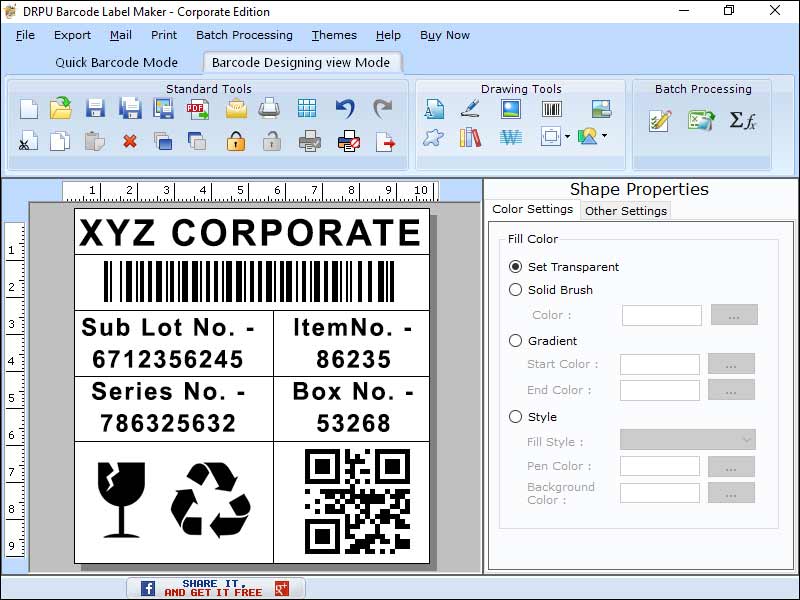The height and width of the screenshot is (600, 800).
Task: Click the Sigma fx Batch Processing icon
Action: [x=744, y=119]
